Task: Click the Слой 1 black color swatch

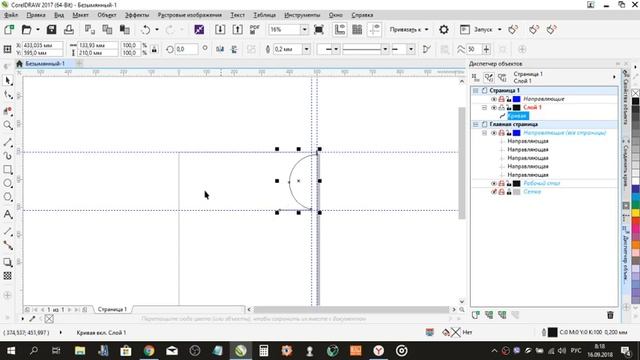Action: tap(516, 107)
